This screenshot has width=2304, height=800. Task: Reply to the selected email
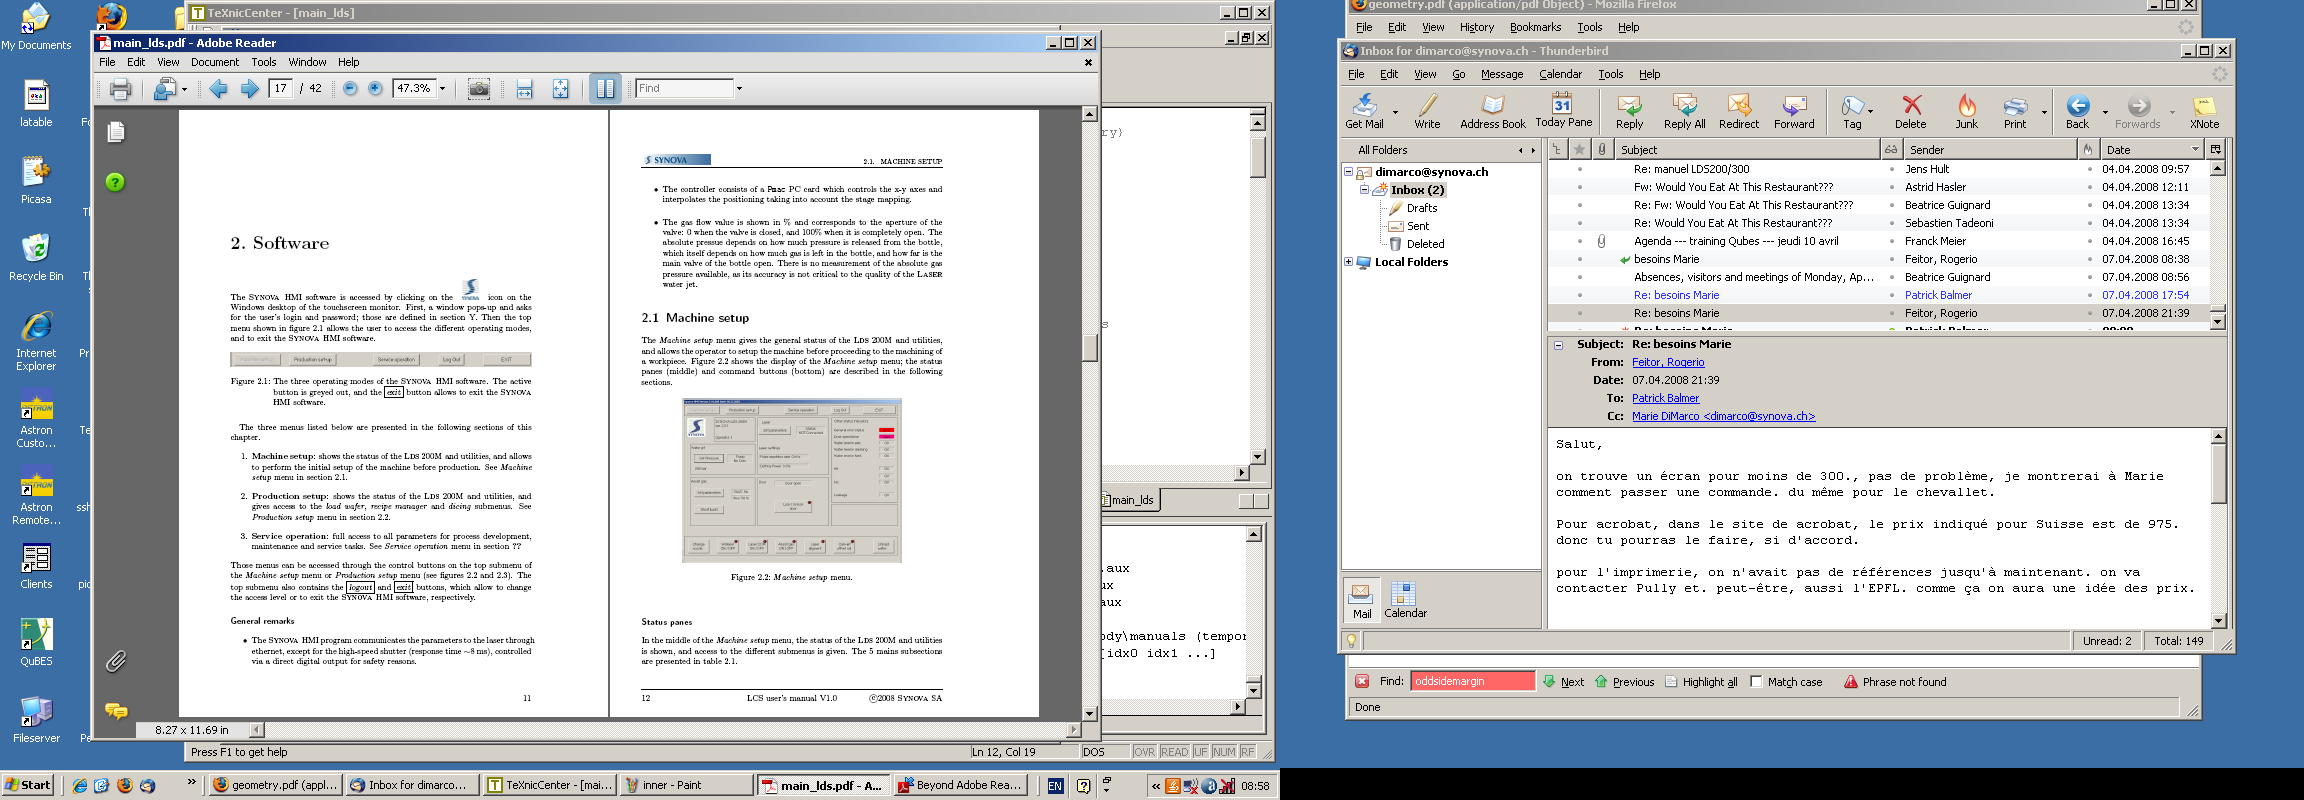(1629, 111)
